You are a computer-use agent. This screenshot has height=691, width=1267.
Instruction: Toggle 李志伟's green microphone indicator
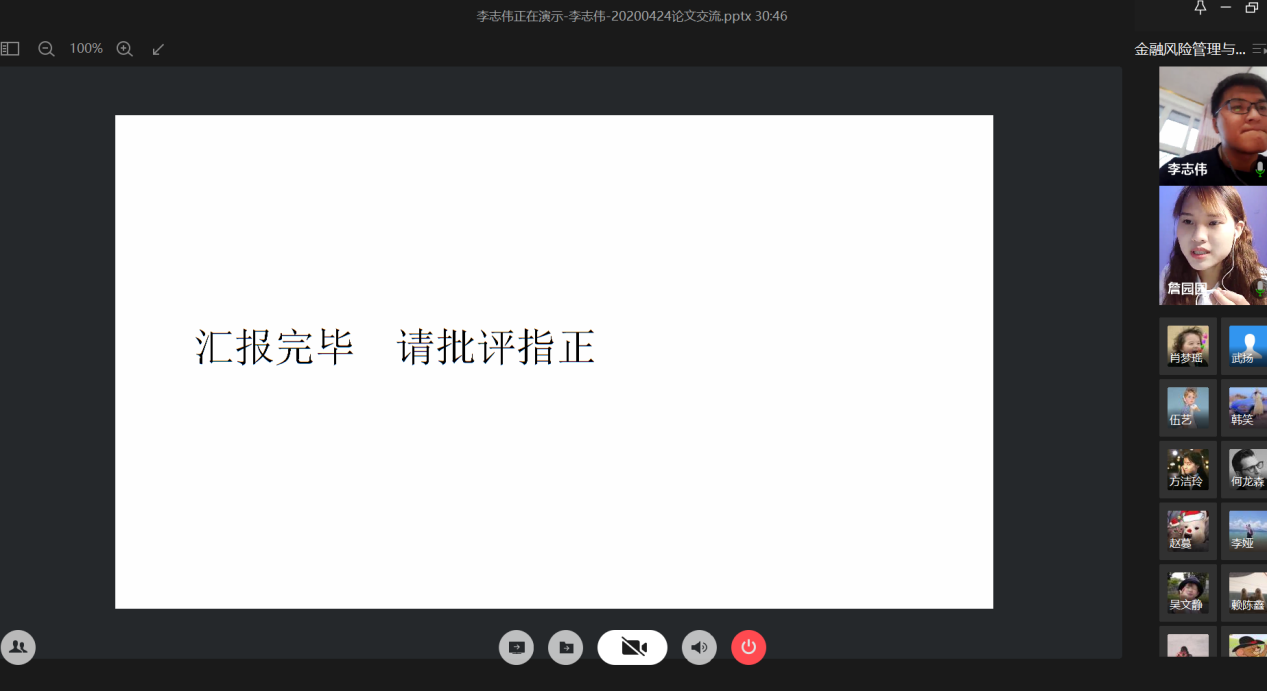coord(1259,169)
